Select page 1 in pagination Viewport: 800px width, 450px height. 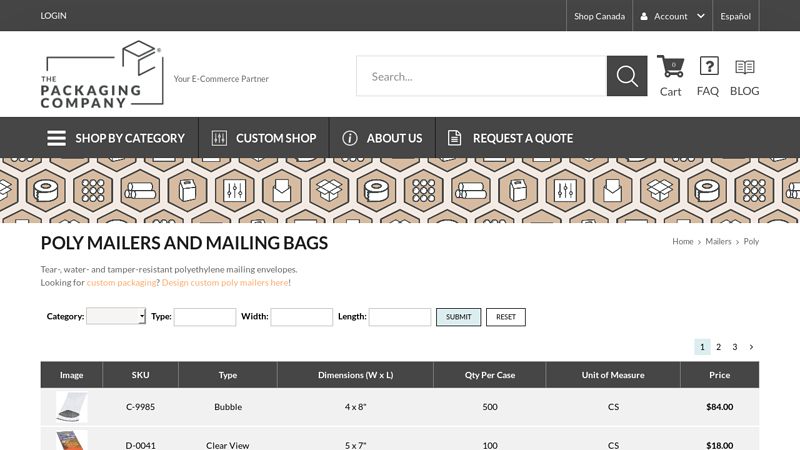pos(702,347)
